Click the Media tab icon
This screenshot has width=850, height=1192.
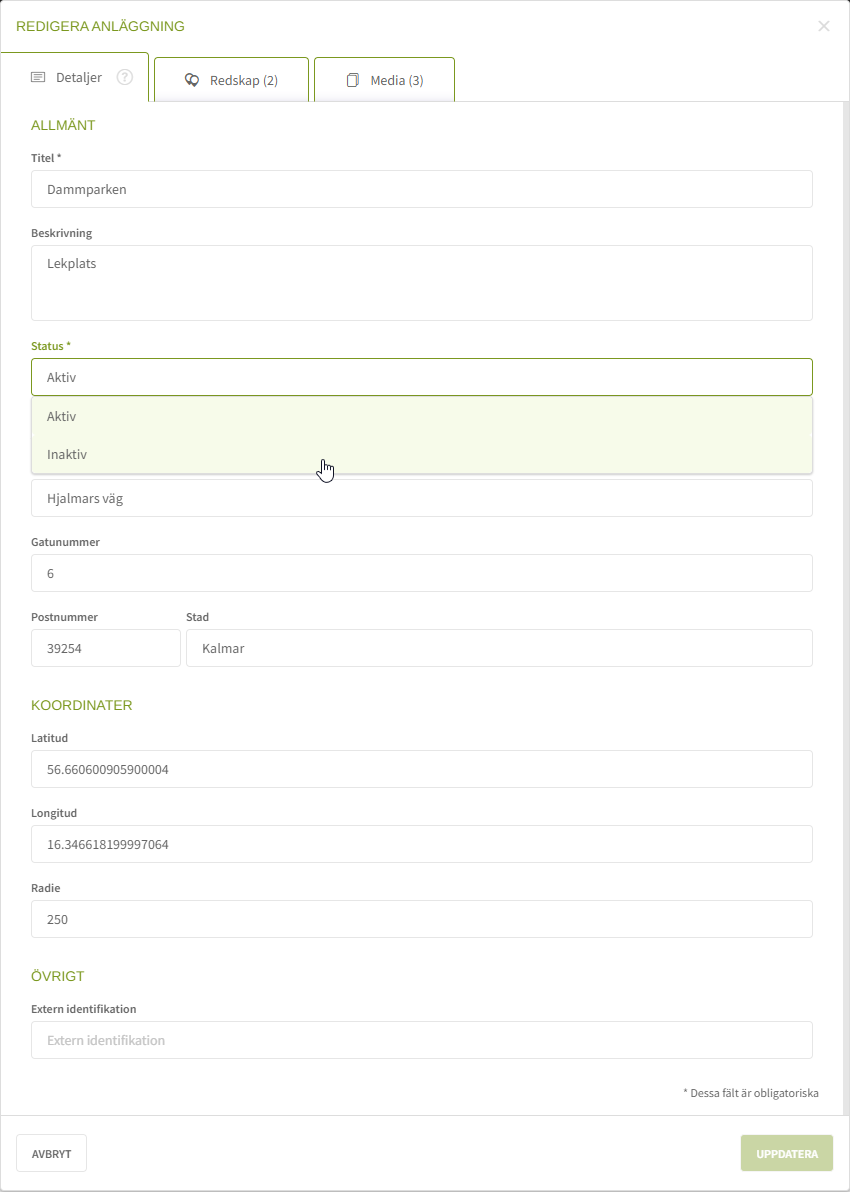pos(353,80)
